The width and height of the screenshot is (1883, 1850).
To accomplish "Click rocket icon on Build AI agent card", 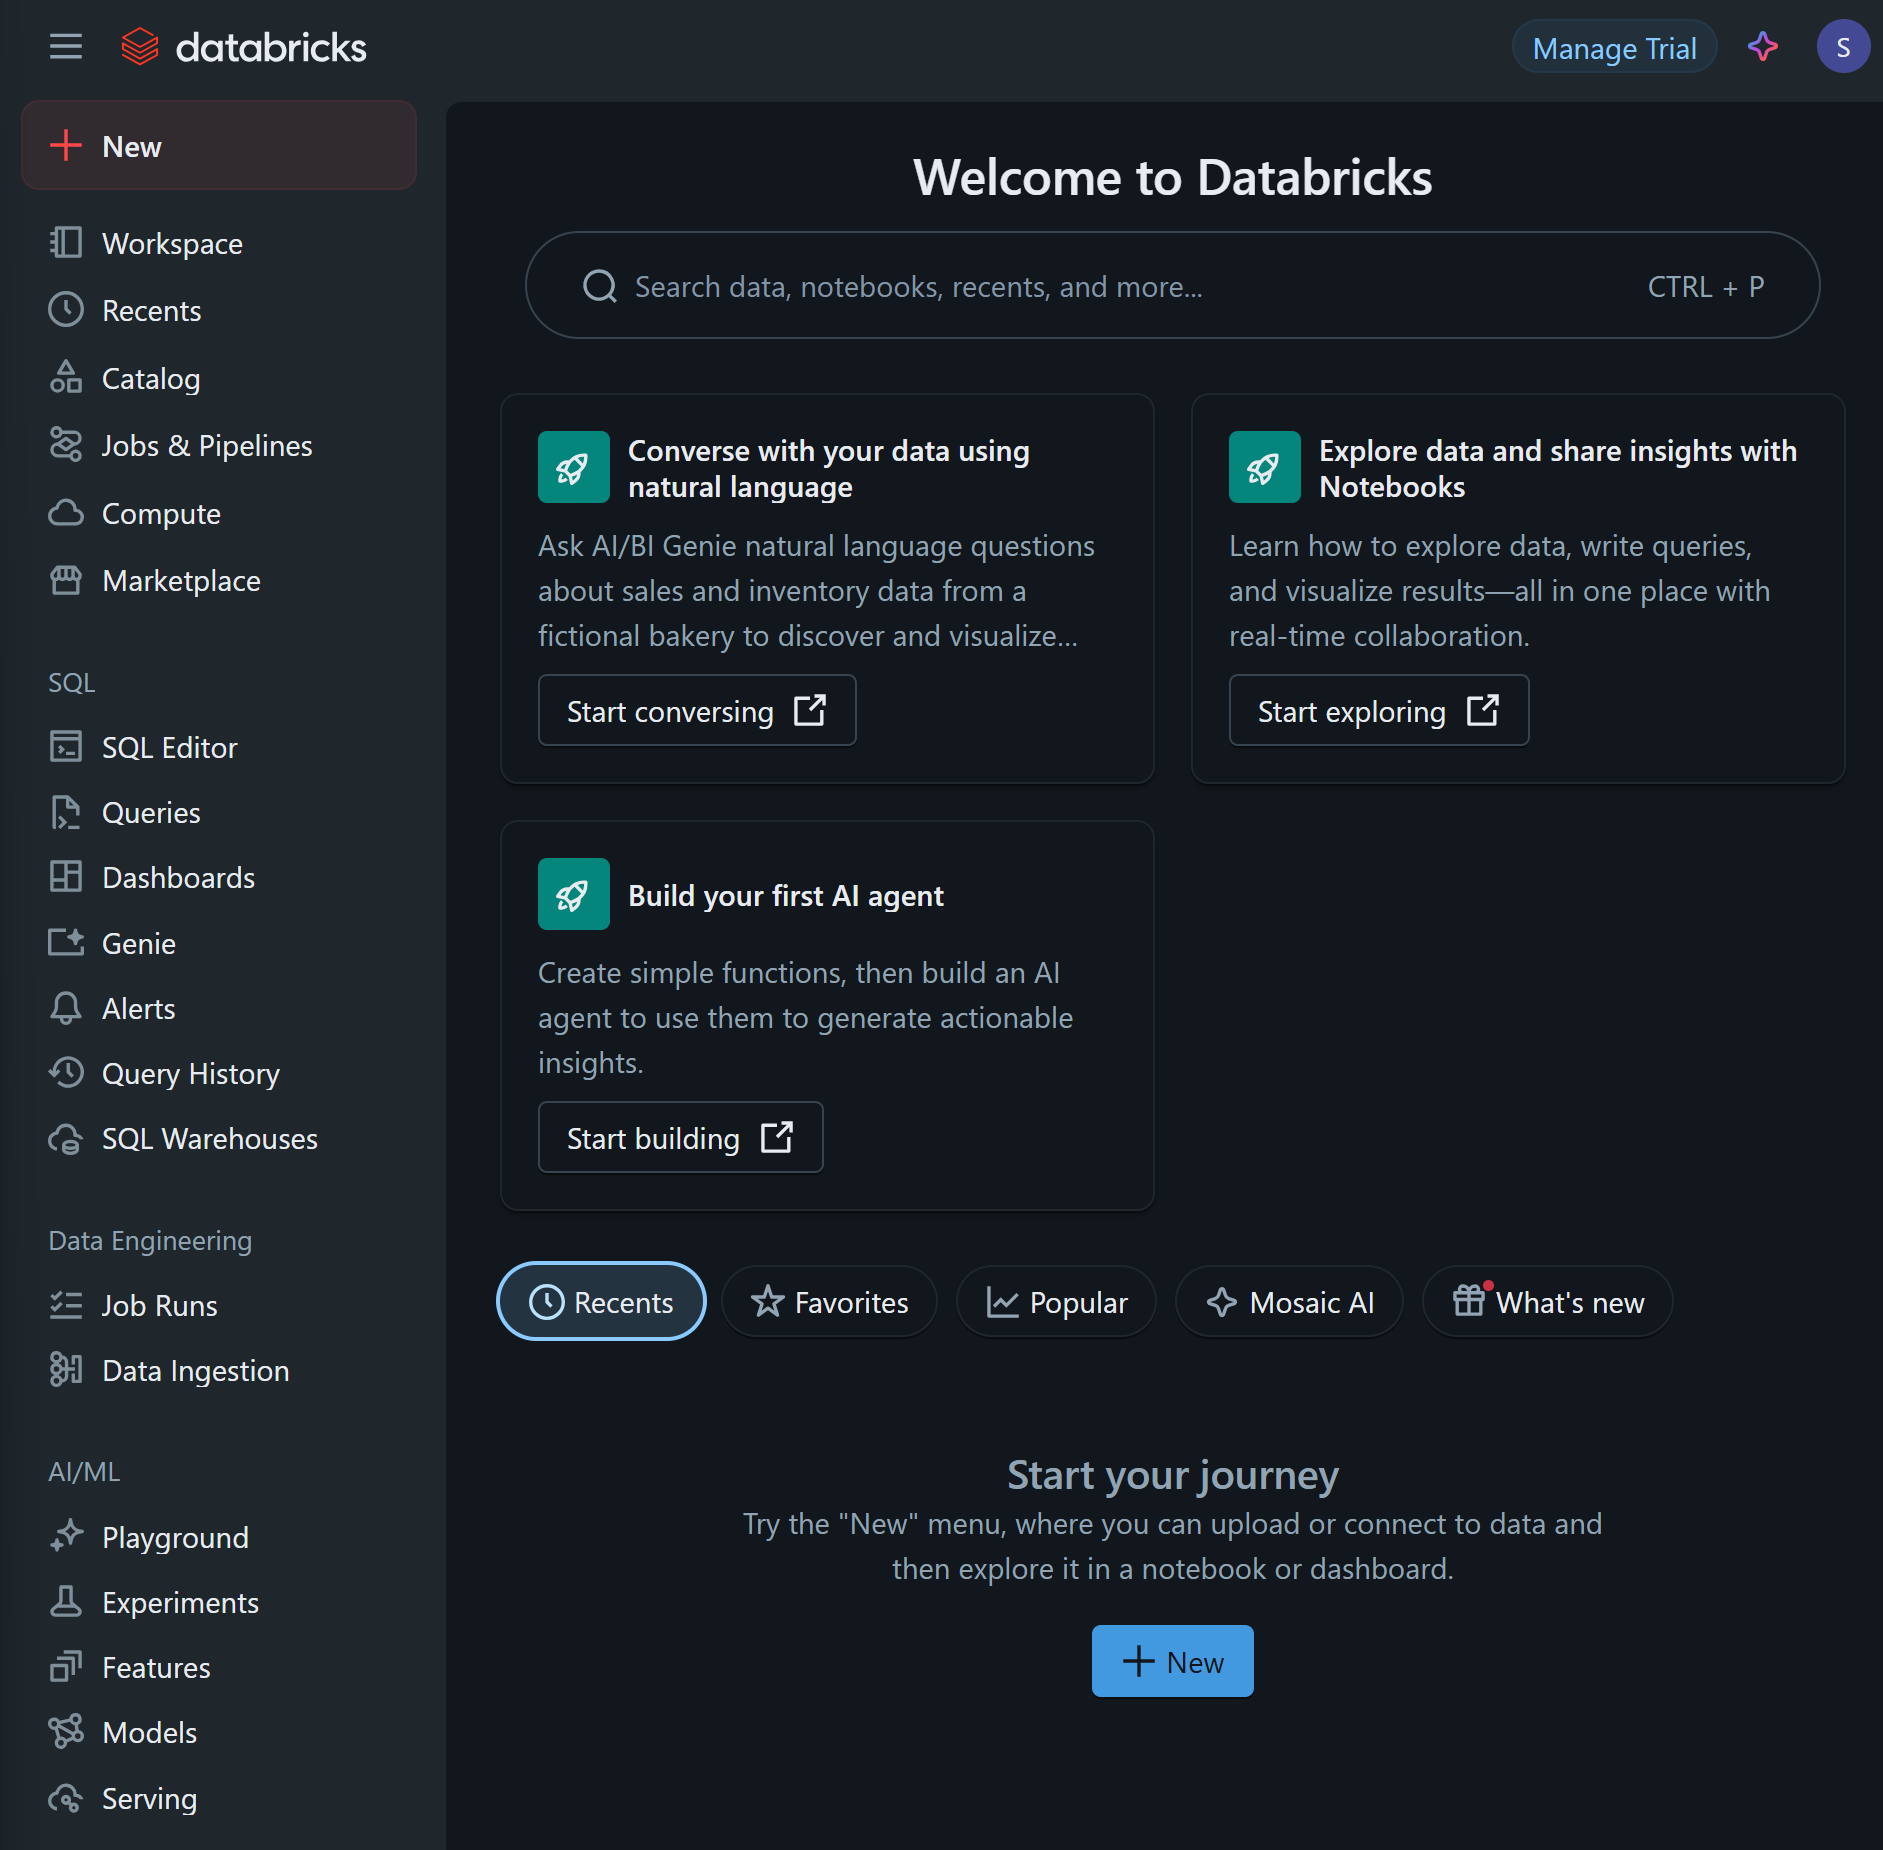I will [573, 894].
